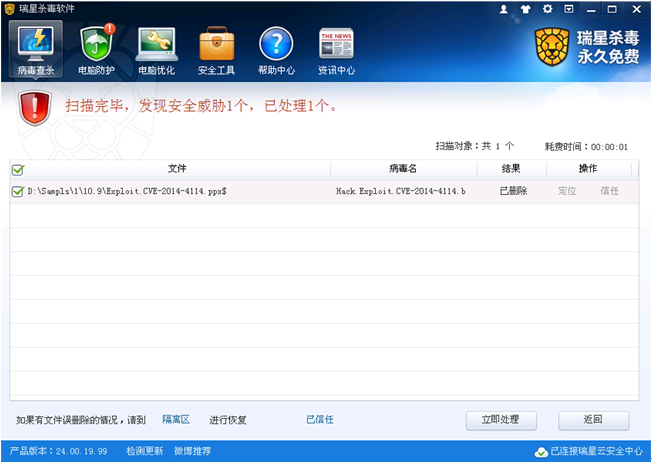Click the 耗费时间 00:00:01 text
652x463 pixels.
point(586,146)
